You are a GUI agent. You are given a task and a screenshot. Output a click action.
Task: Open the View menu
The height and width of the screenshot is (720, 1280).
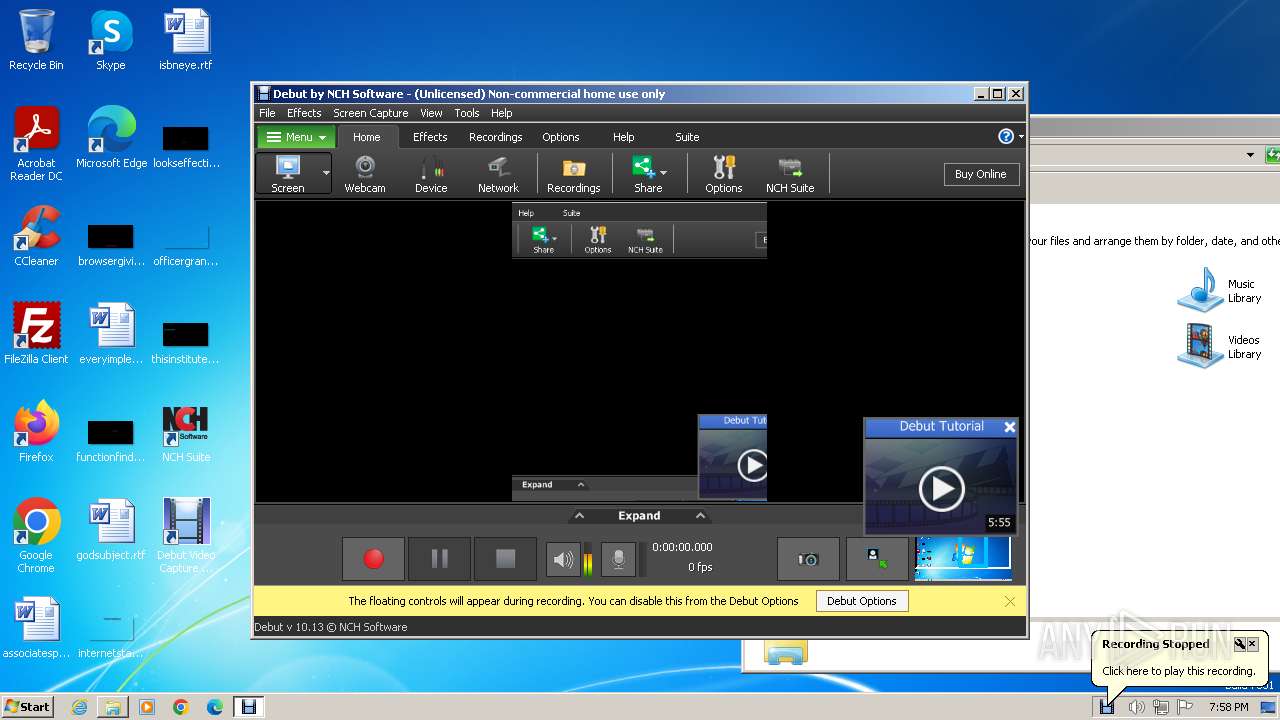point(431,113)
